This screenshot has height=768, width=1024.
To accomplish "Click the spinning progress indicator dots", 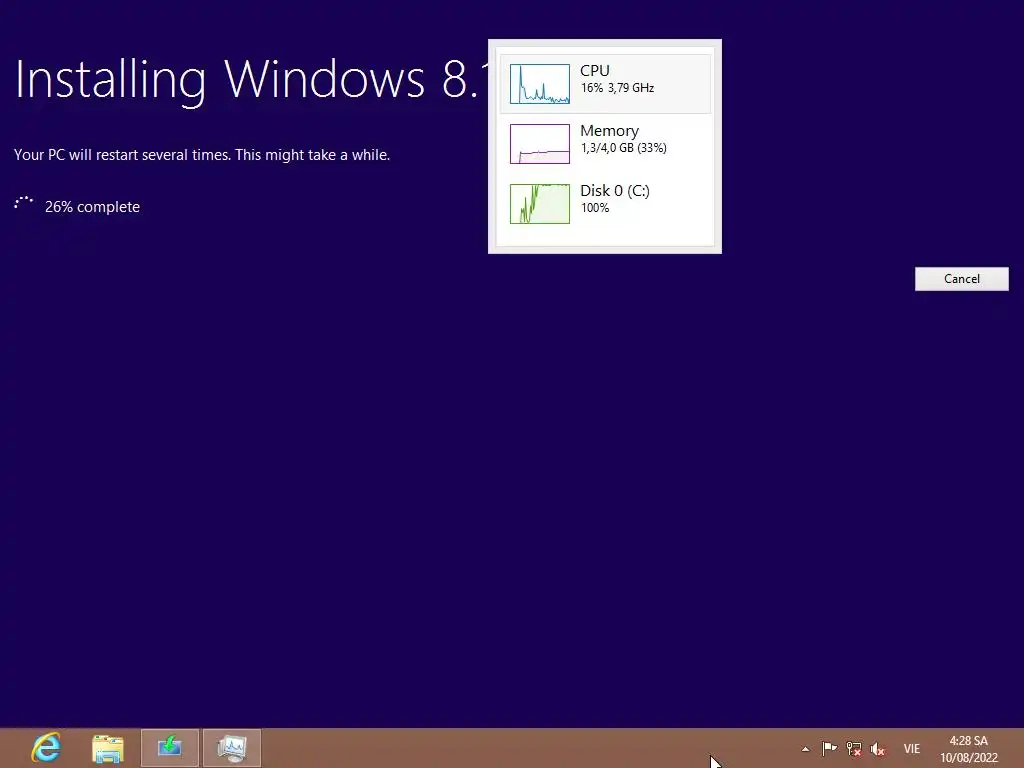I will point(24,203).
